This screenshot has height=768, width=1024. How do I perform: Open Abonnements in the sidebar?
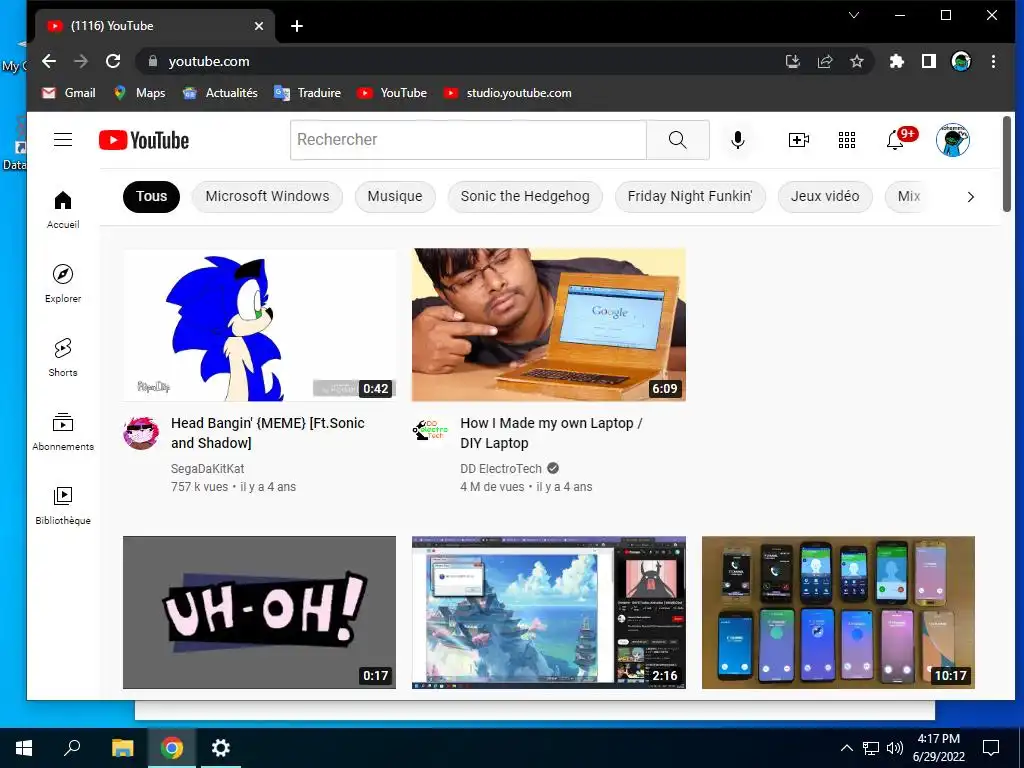[63, 431]
